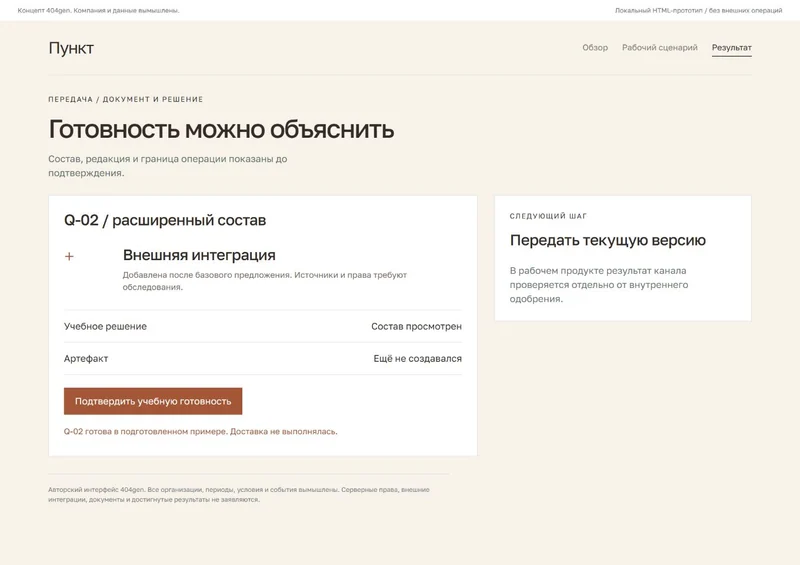
Task: Click heading Передать текущую версию
Action: [608, 240]
